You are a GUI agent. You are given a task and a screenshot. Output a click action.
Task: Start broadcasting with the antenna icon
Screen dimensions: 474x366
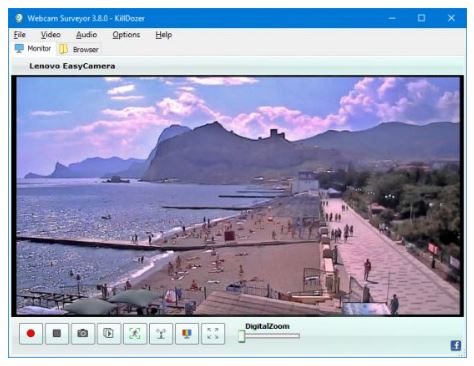click(161, 333)
